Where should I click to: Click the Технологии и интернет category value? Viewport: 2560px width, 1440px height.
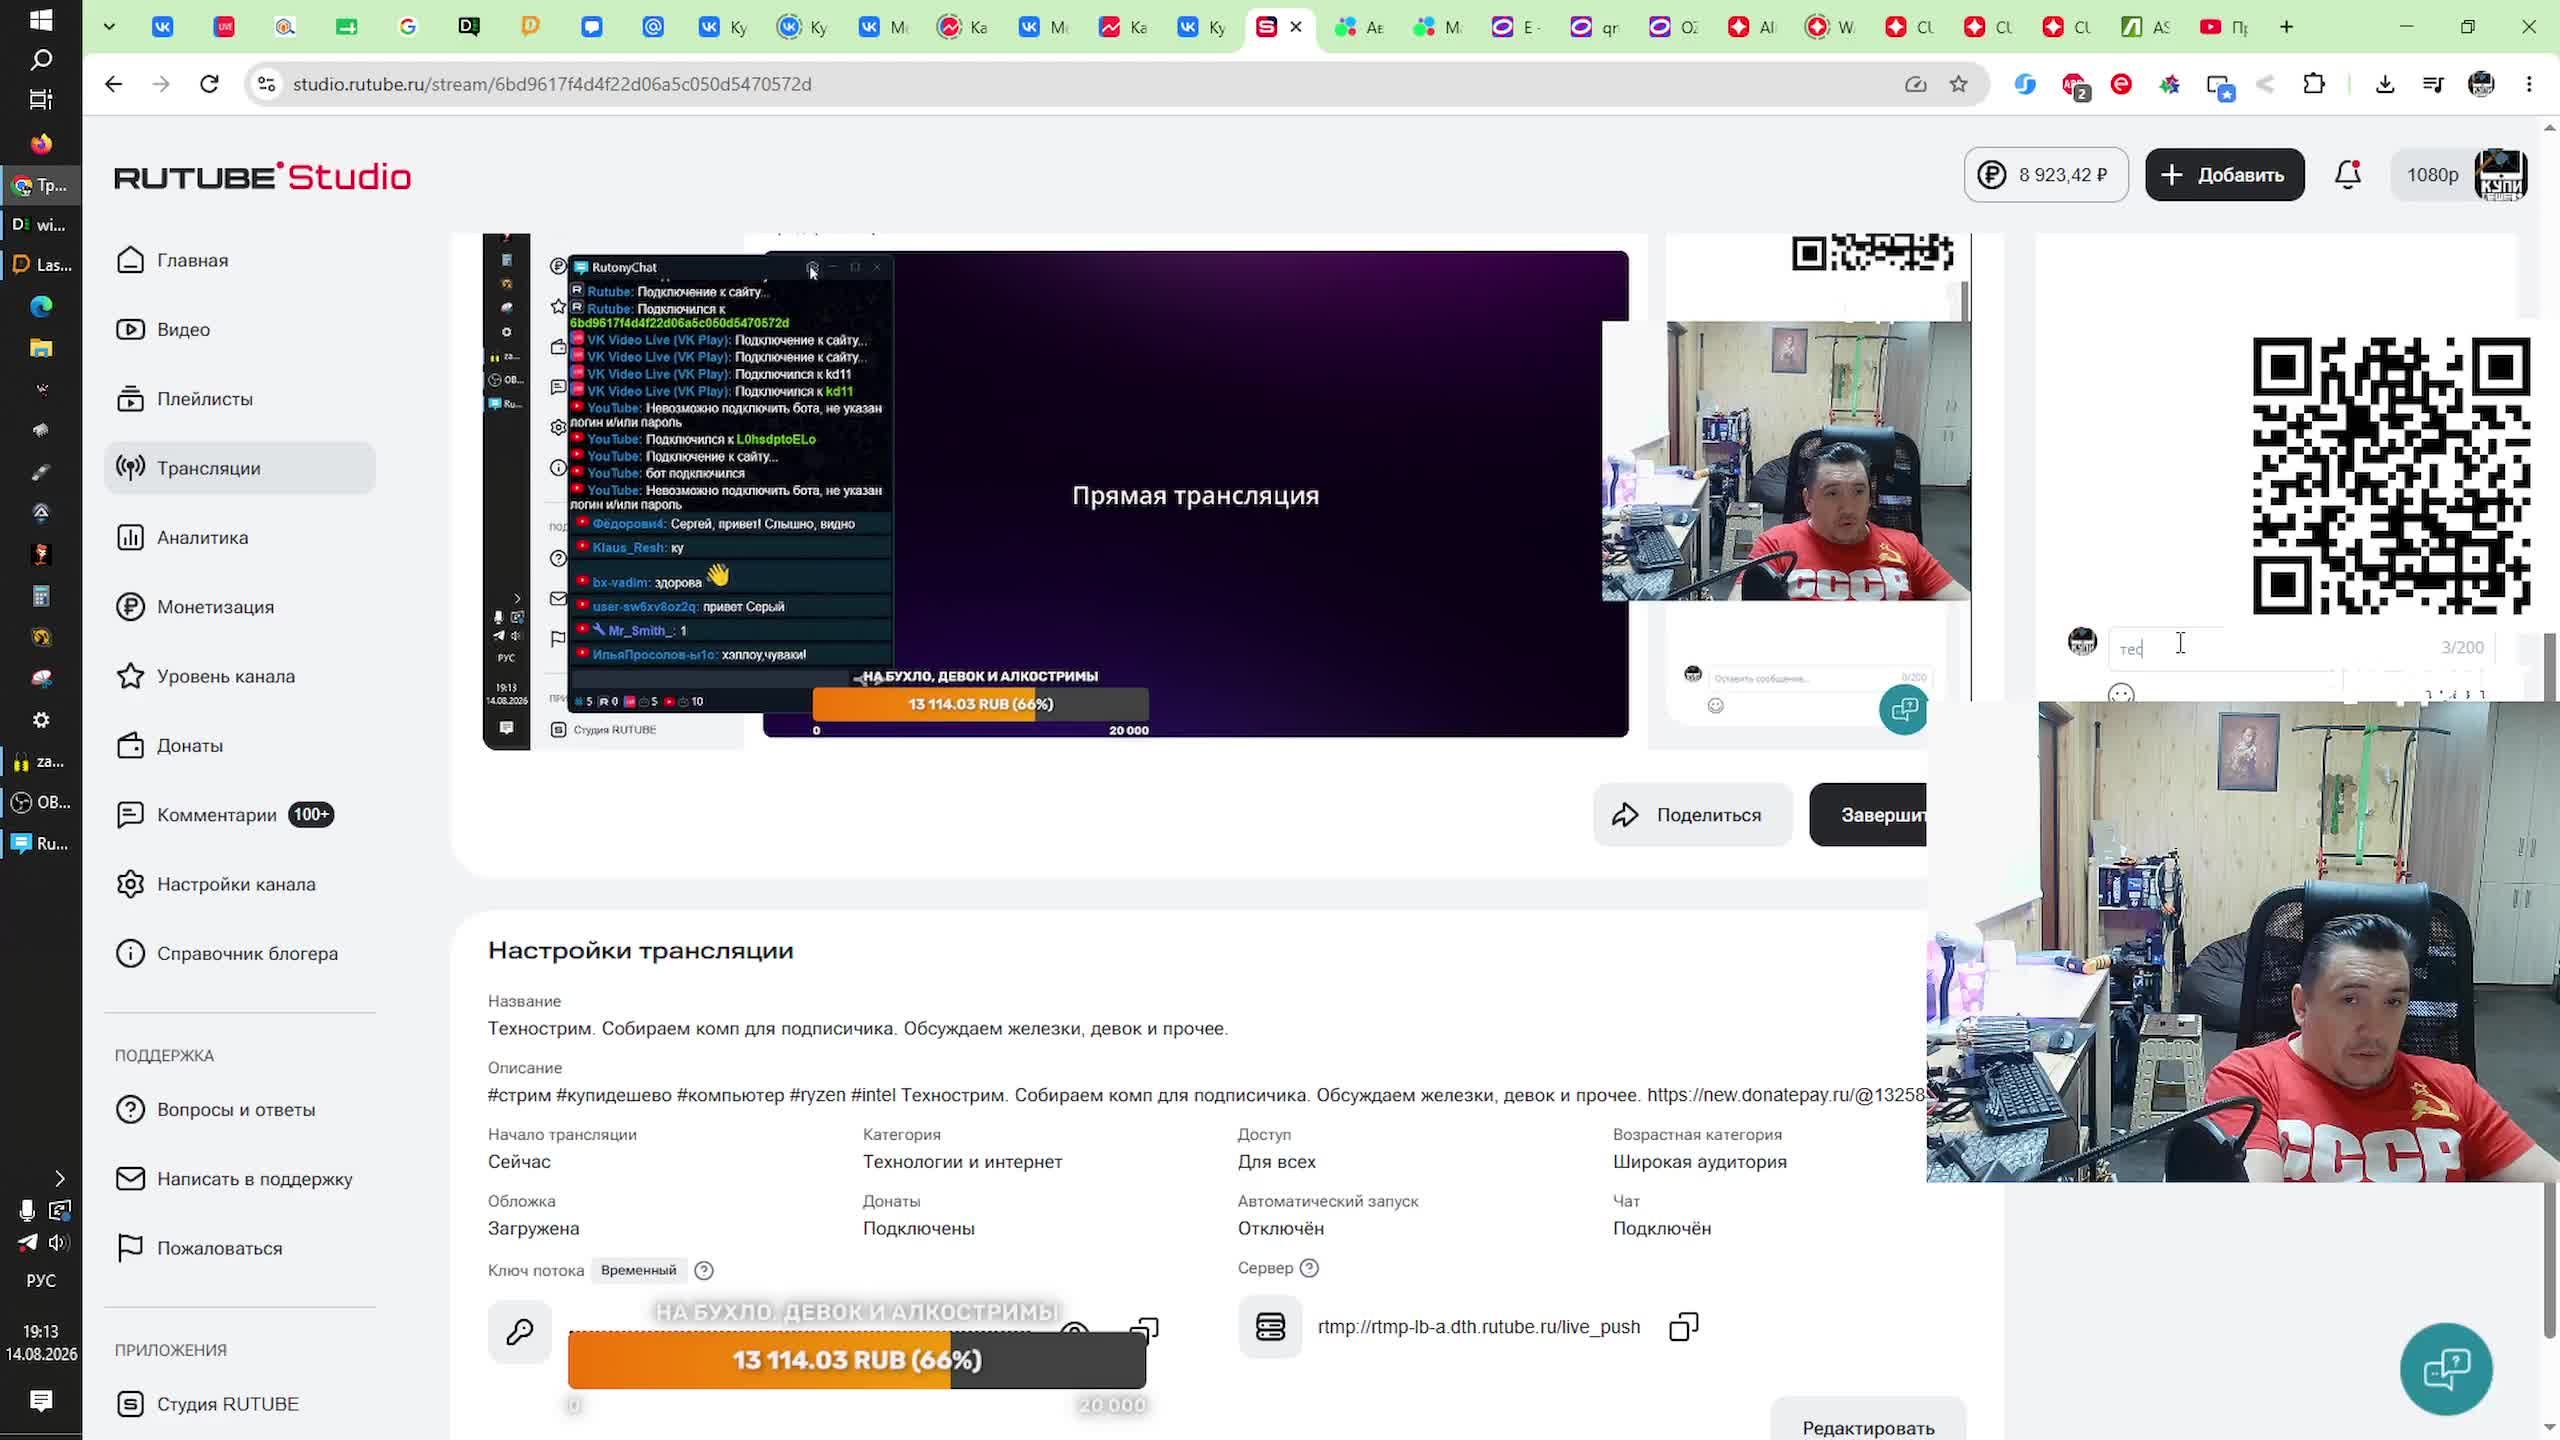click(x=962, y=1162)
